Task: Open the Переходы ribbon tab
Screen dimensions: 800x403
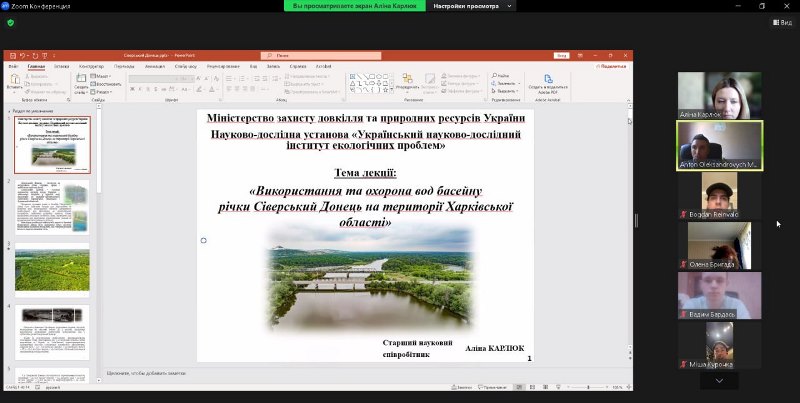Action: coord(124,66)
